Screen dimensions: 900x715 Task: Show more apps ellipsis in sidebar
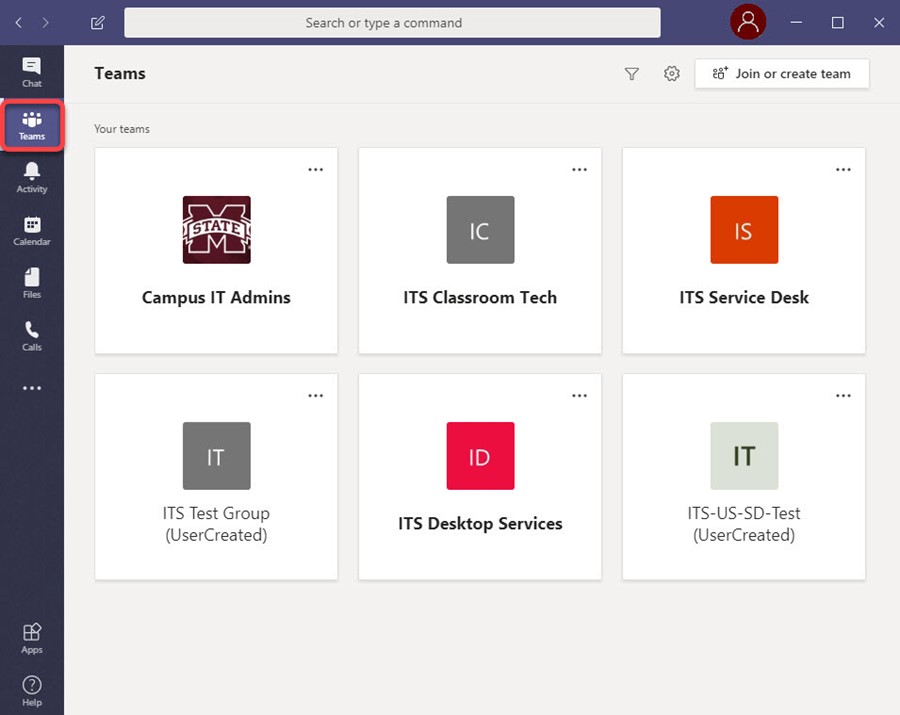tap(32, 388)
